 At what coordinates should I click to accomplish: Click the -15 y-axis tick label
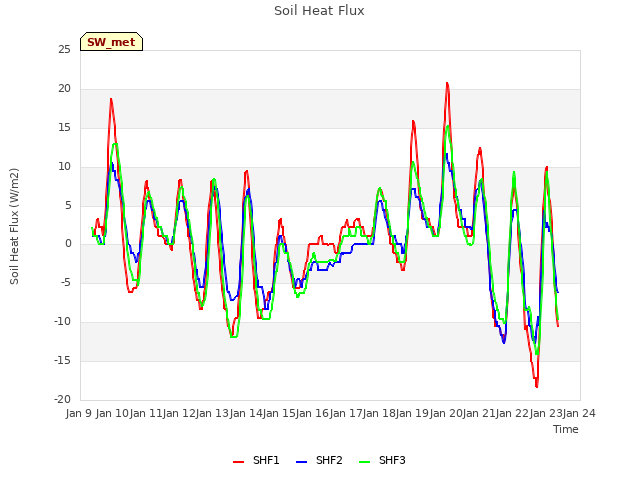[x=63, y=361]
